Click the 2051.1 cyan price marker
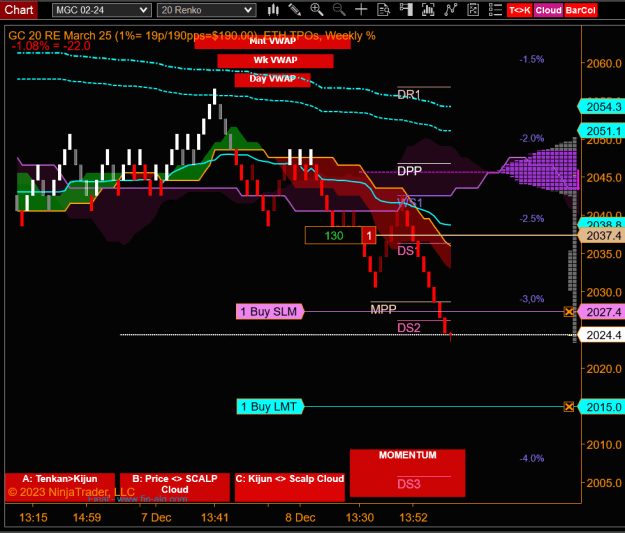This screenshot has height=533, width=625. [601, 131]
